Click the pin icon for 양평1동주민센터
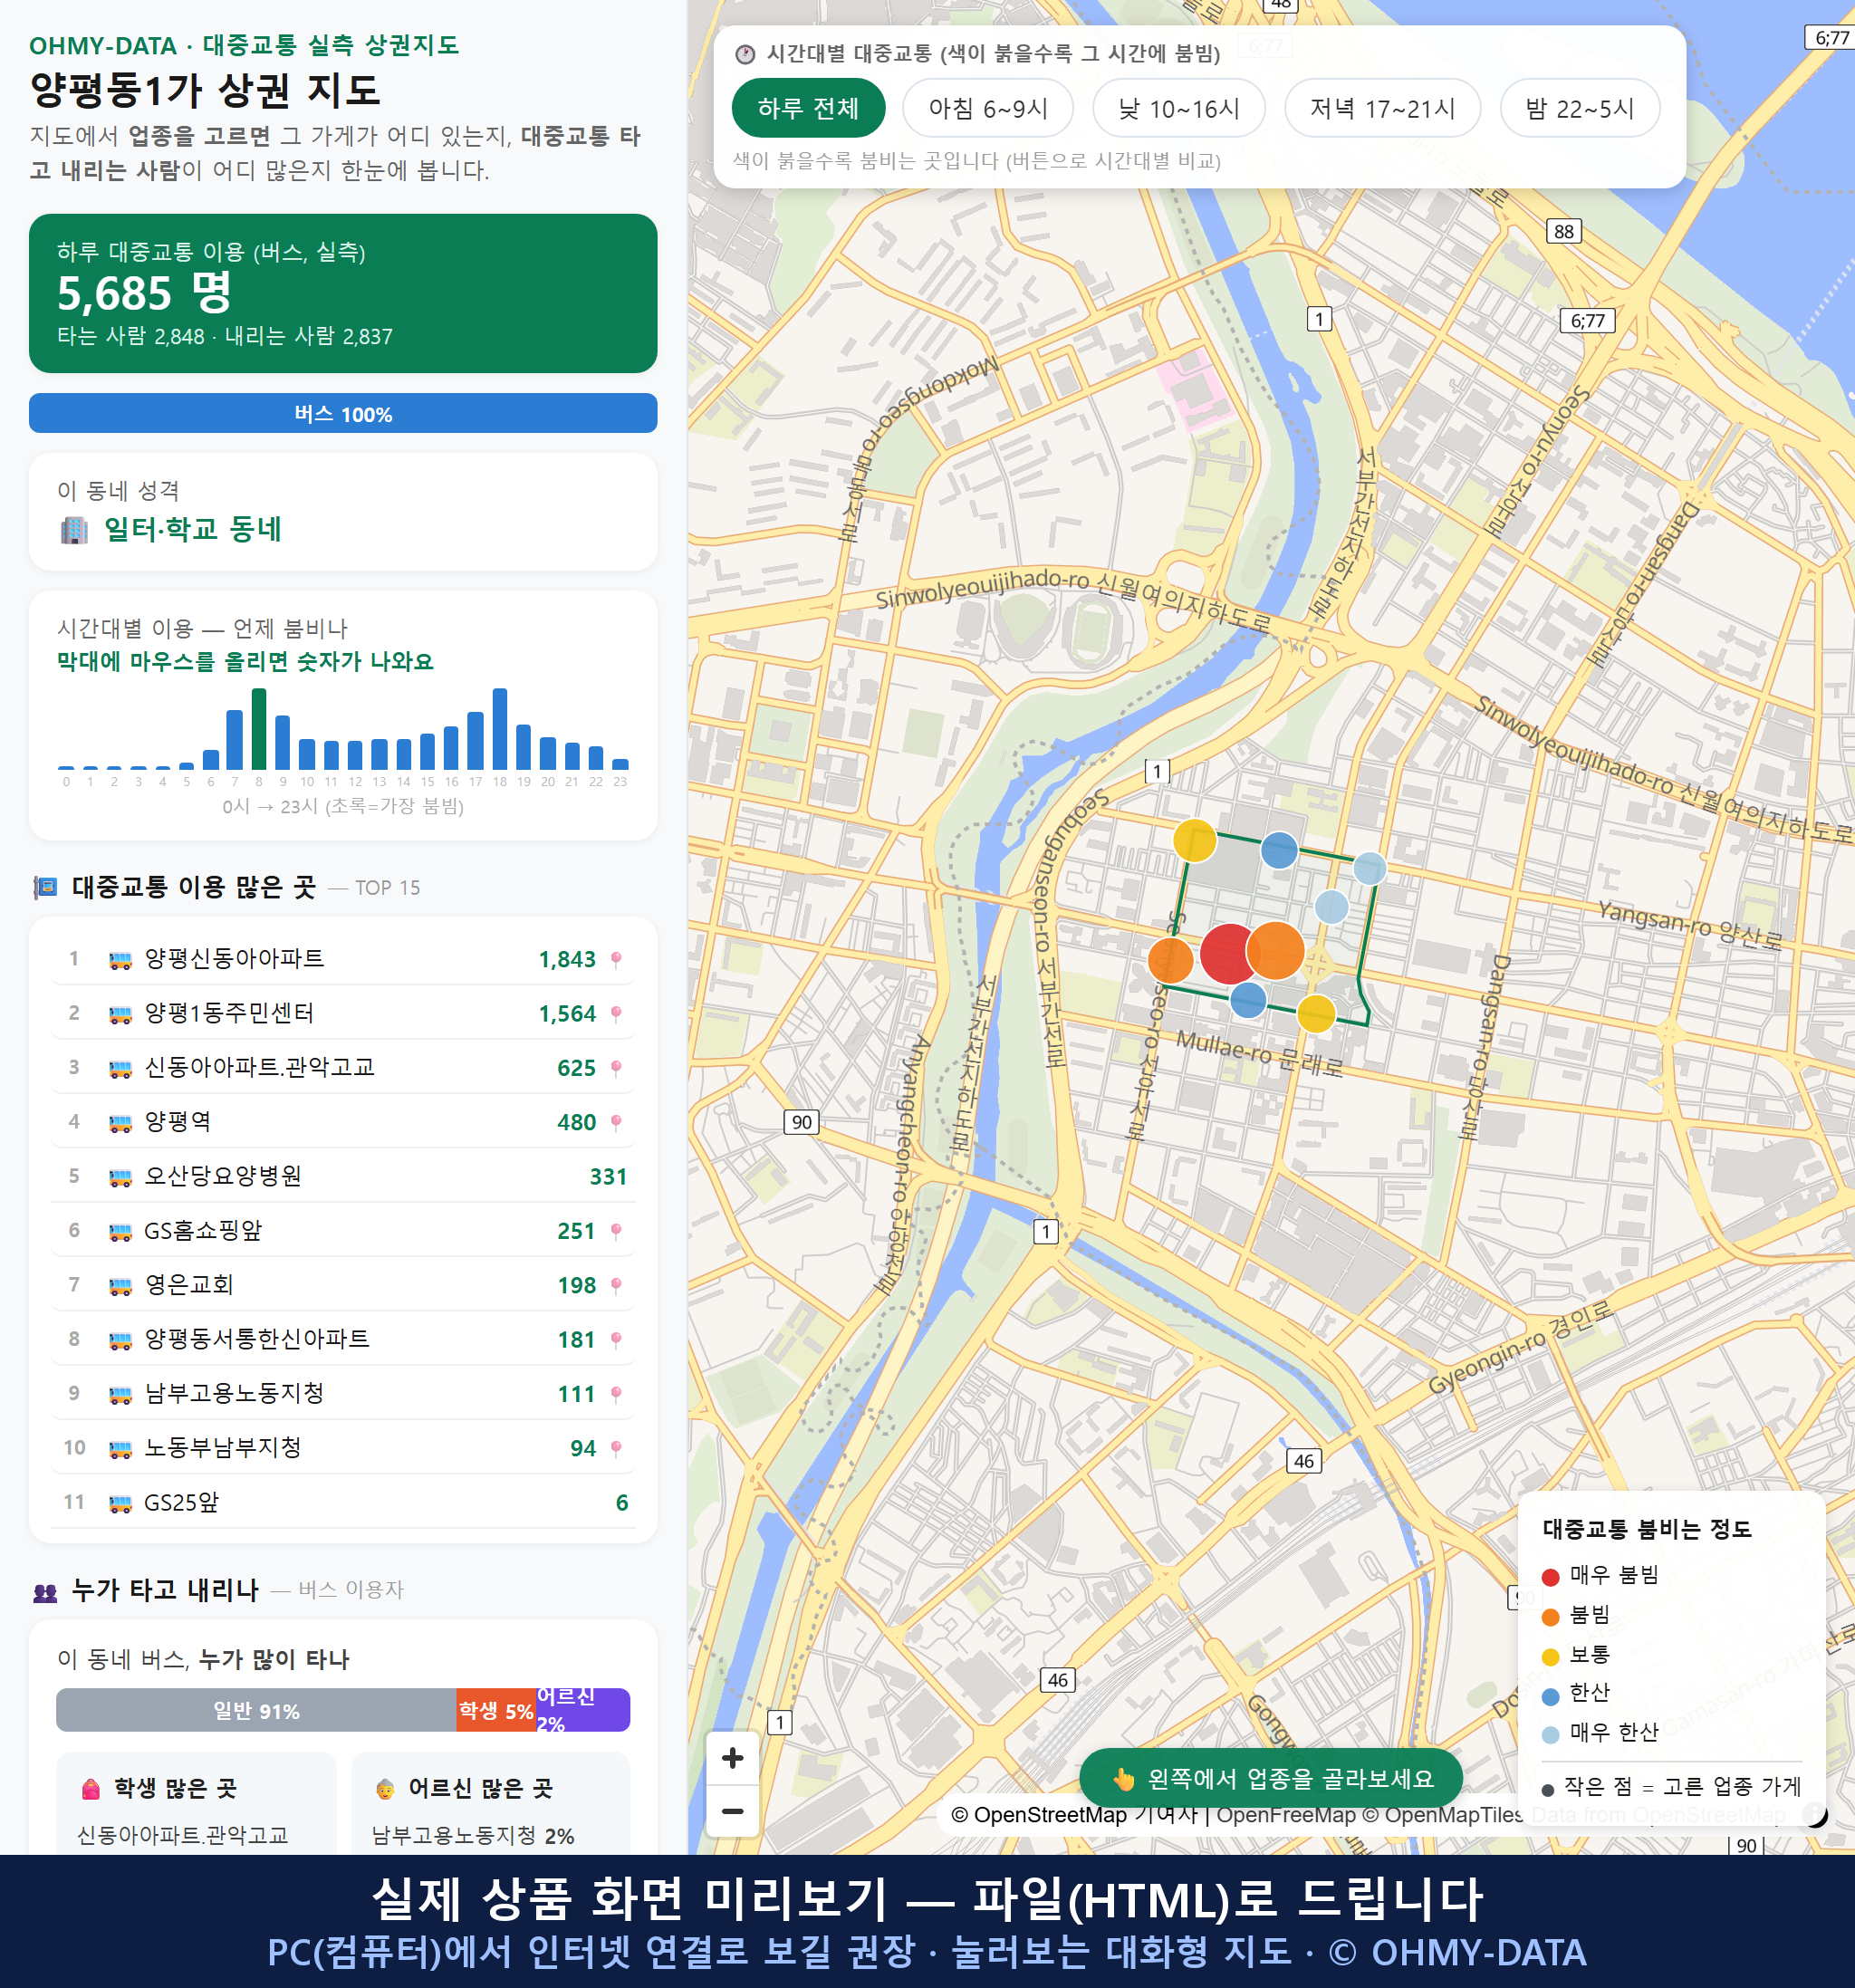The width and height of the screenshot is (1855, 1988). click(616, 1013)
